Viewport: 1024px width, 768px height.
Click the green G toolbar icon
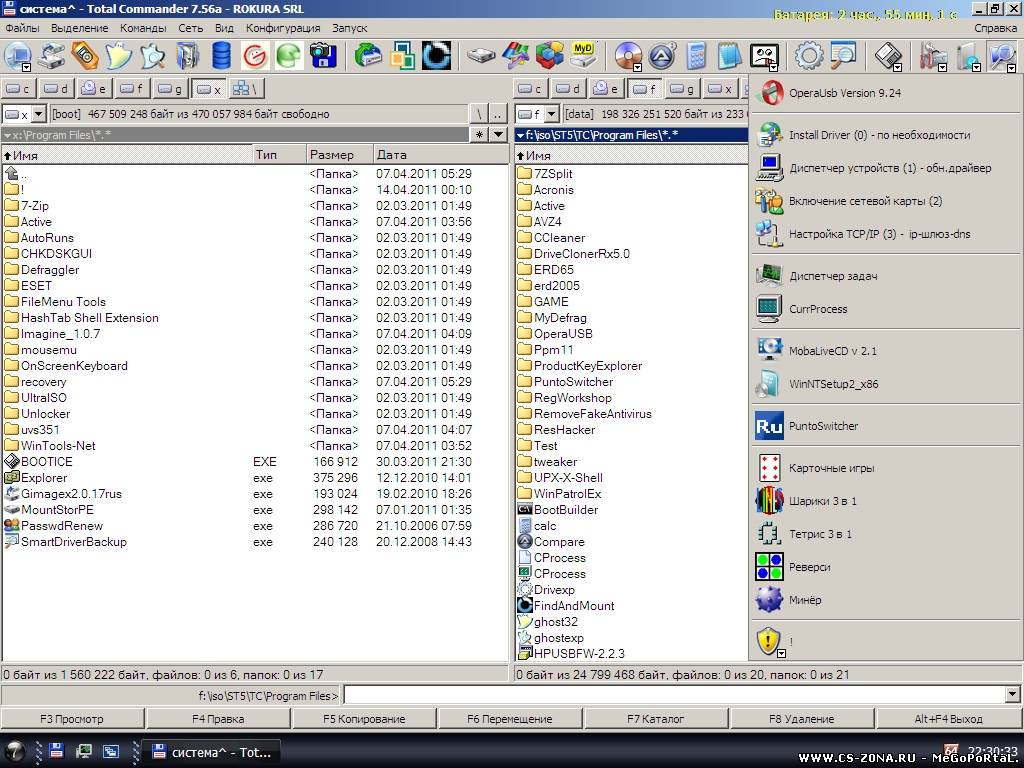tap(289, 56)
